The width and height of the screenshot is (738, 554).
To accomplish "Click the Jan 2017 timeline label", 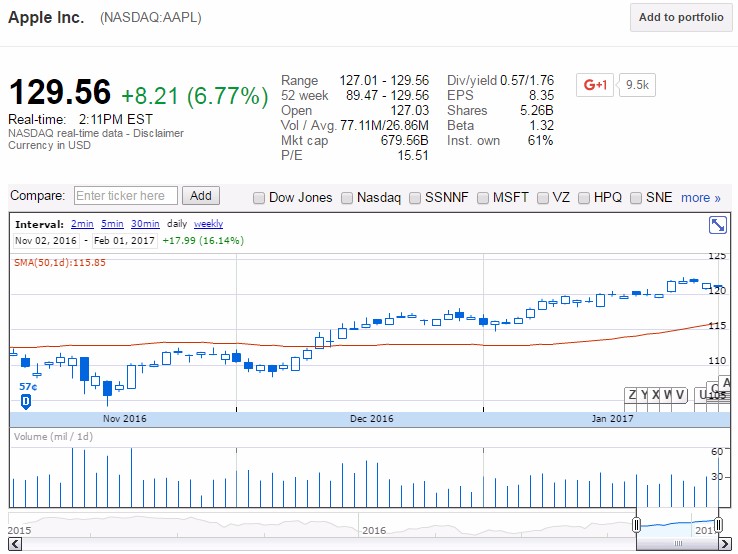I will click(x=612, y=419).
